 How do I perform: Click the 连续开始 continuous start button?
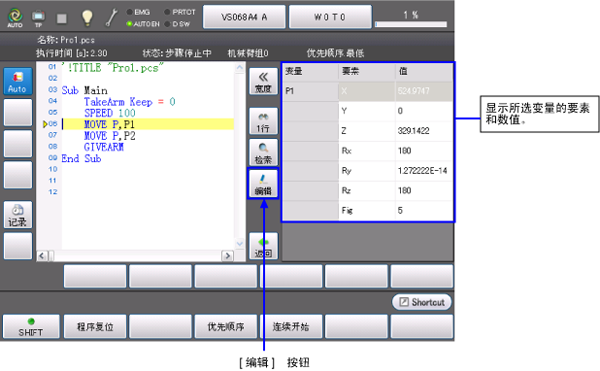pos(291,327)
